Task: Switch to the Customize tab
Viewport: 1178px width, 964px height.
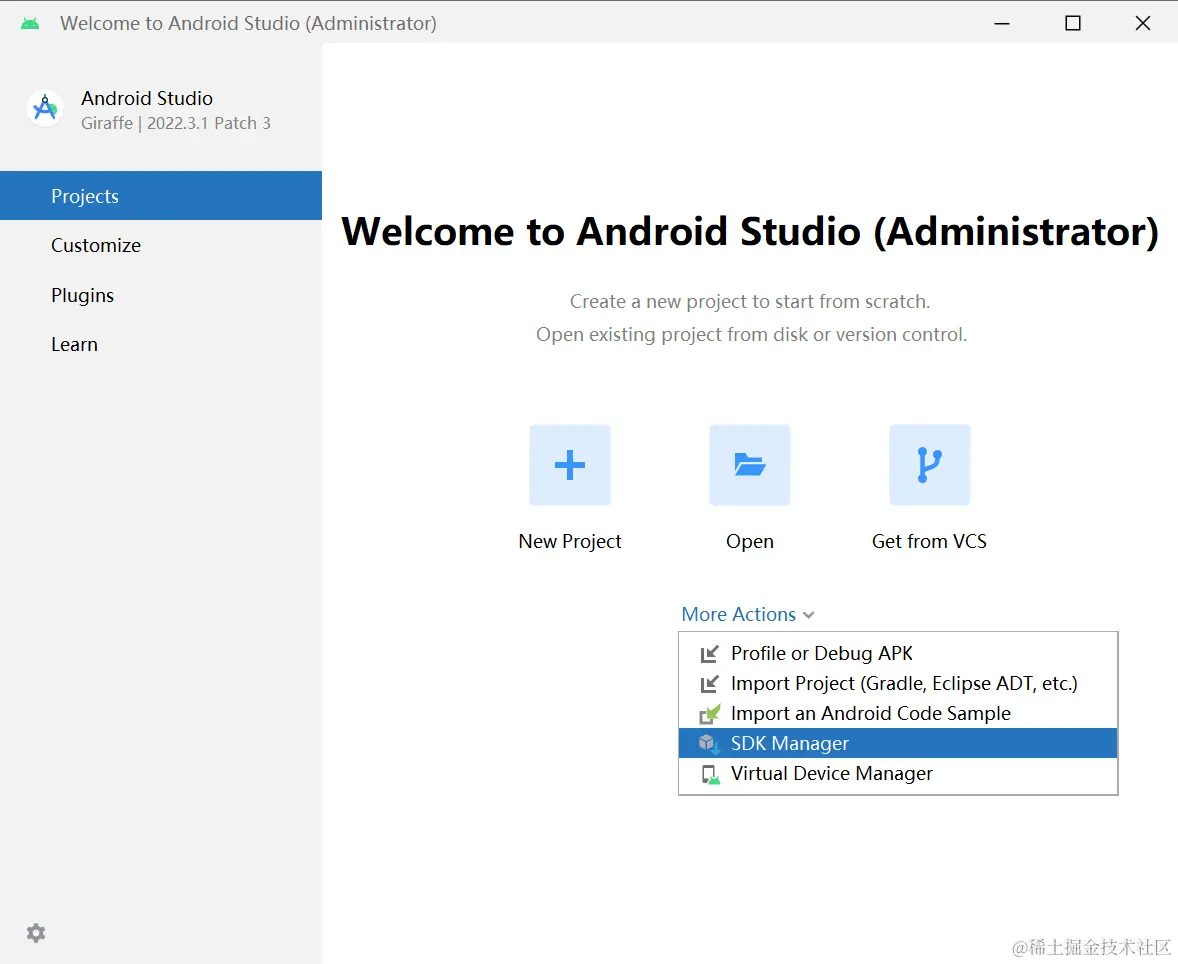Action: tap(161, 246)
